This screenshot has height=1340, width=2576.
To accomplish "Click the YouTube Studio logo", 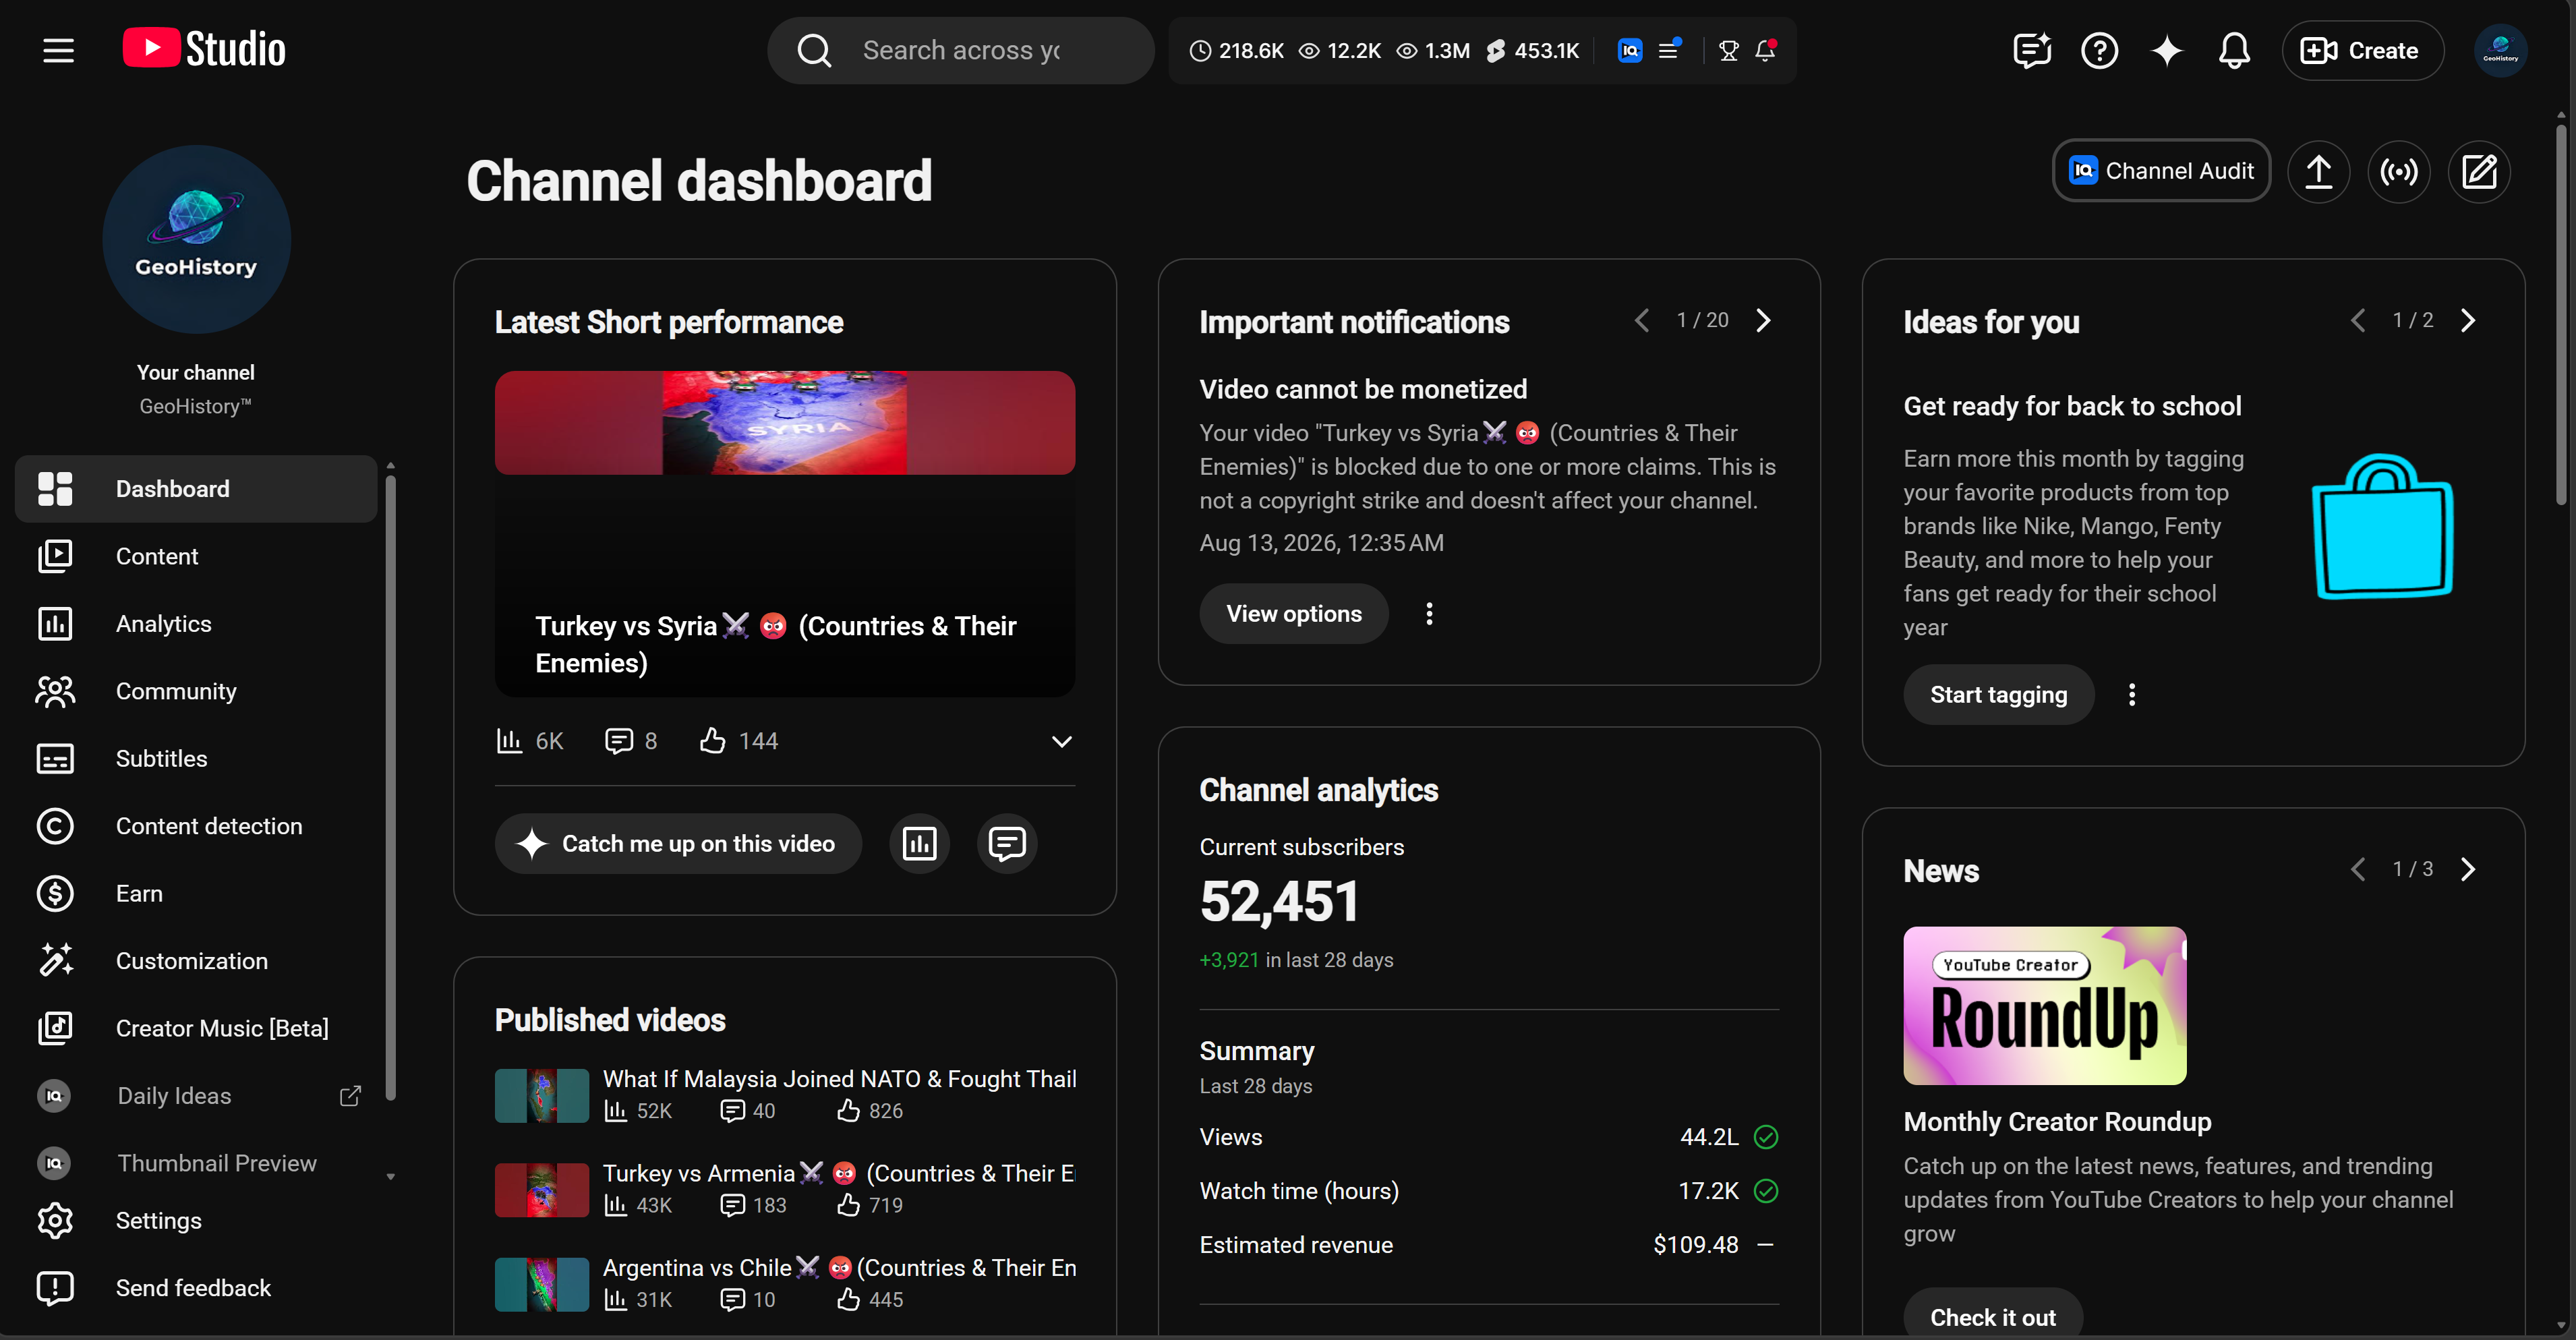I will pyautogui.click(x=204, y=49).
